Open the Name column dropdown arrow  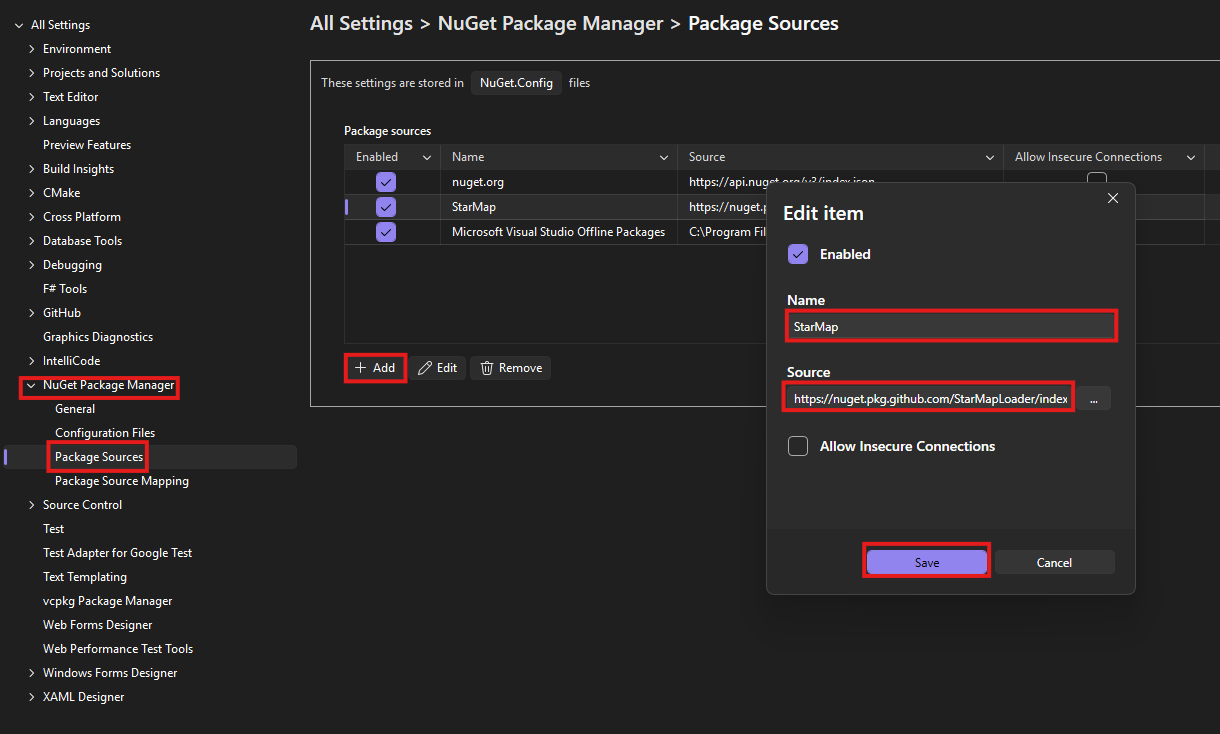pyautogui.click(x=663, y=157)
